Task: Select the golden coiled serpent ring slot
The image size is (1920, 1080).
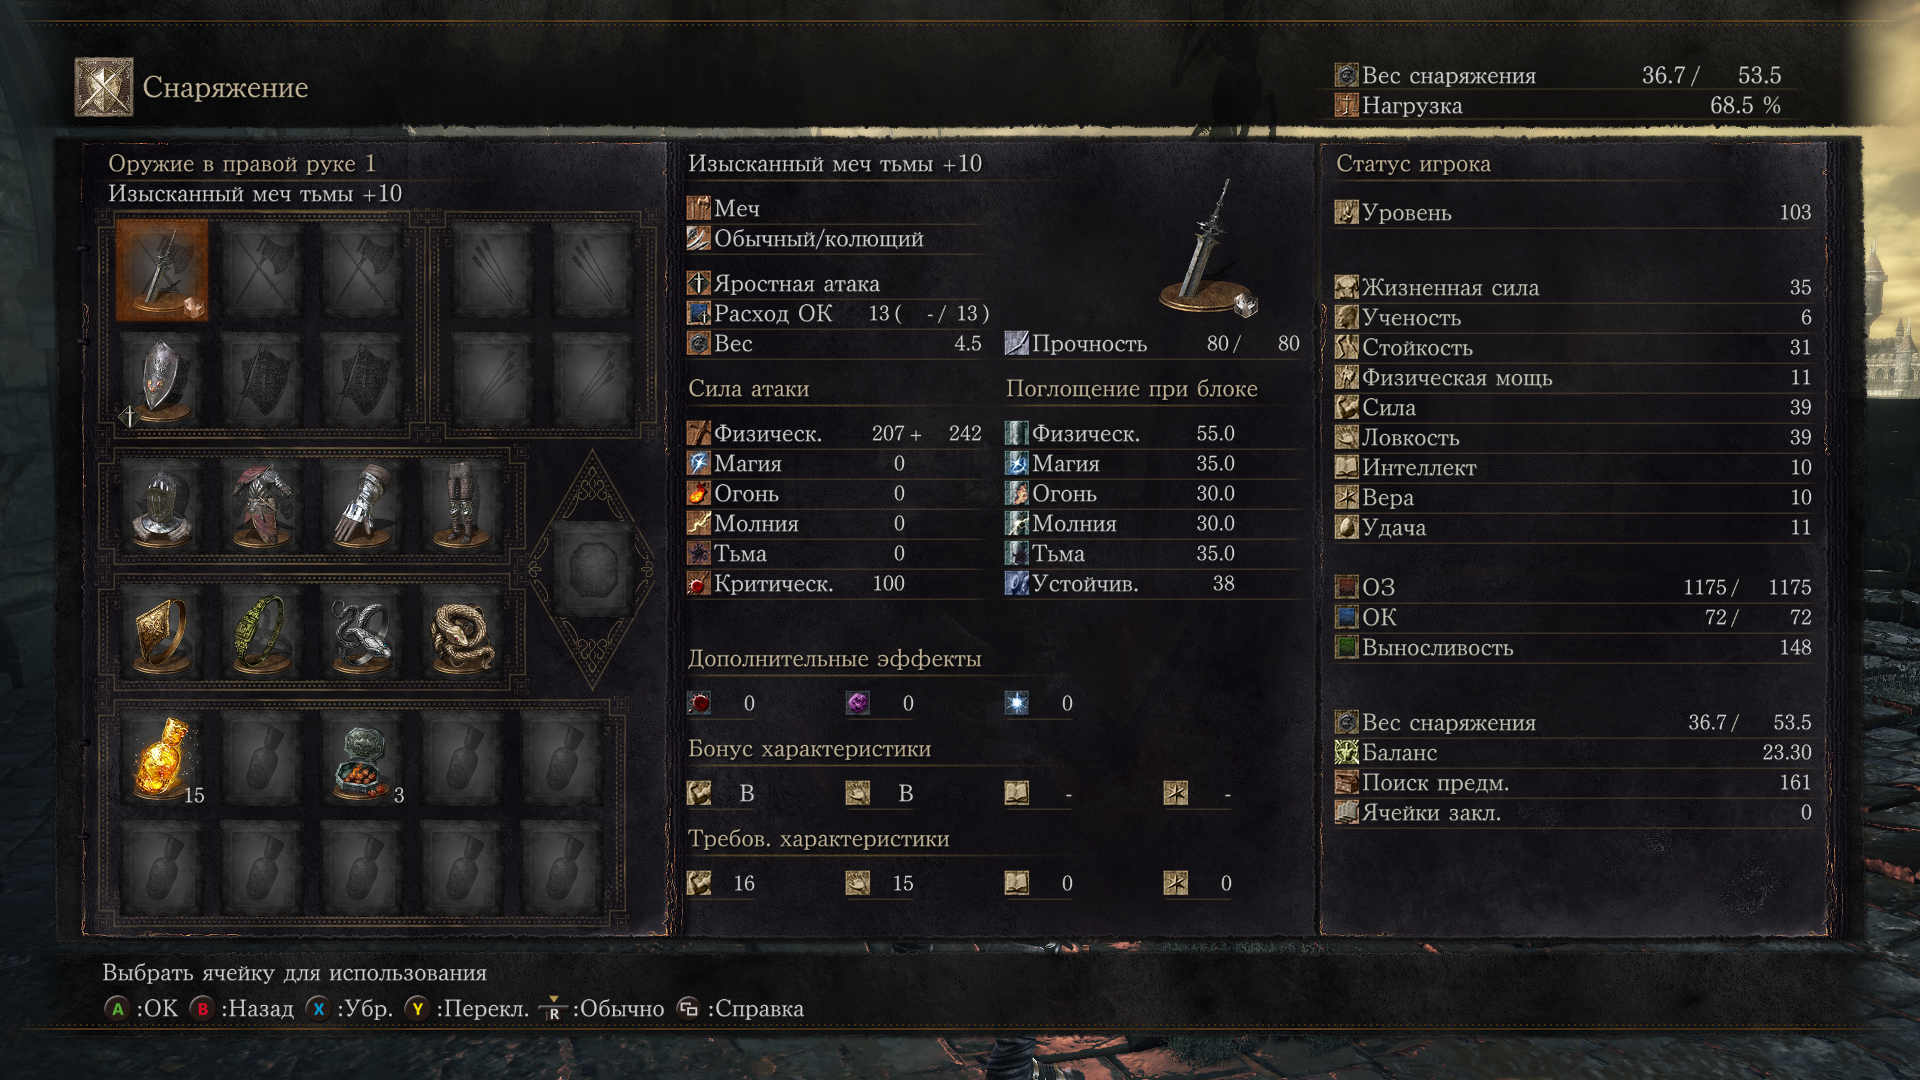Action: click(461, 634)
